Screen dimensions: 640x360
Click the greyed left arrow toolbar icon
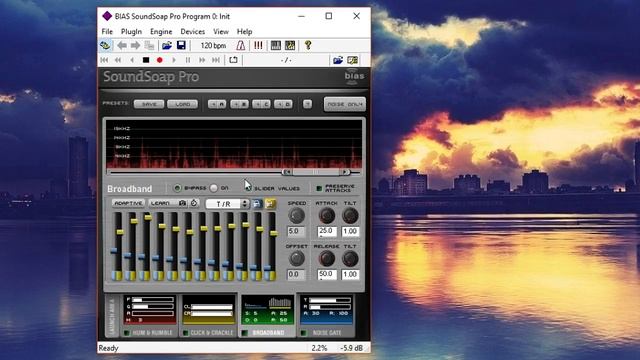point(121,45)
